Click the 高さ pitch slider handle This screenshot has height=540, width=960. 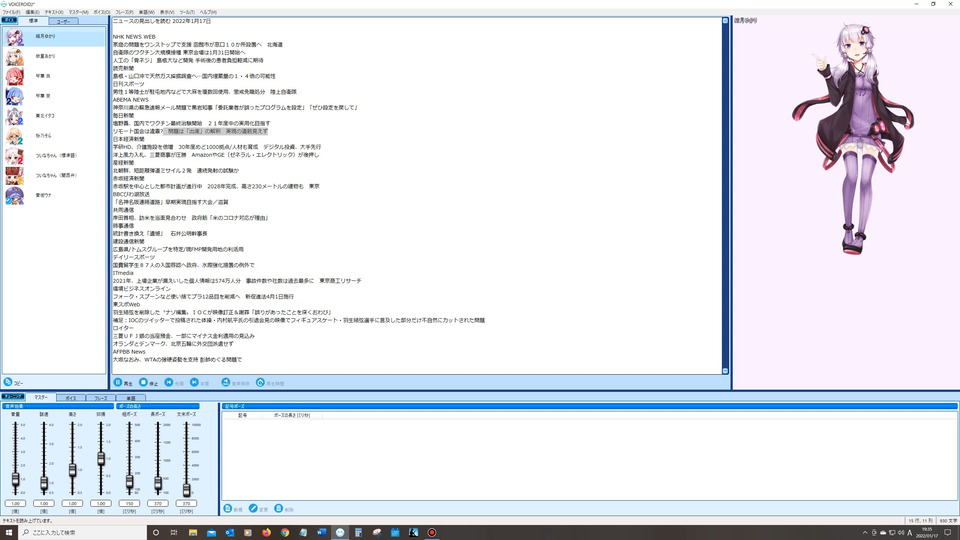point(72,470)
